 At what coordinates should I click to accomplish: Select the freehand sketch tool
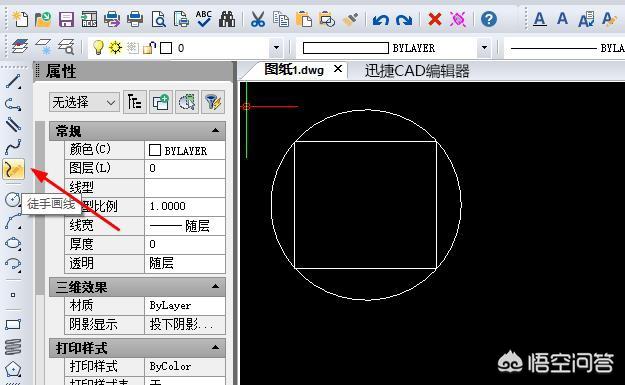(x=14, y=169)
